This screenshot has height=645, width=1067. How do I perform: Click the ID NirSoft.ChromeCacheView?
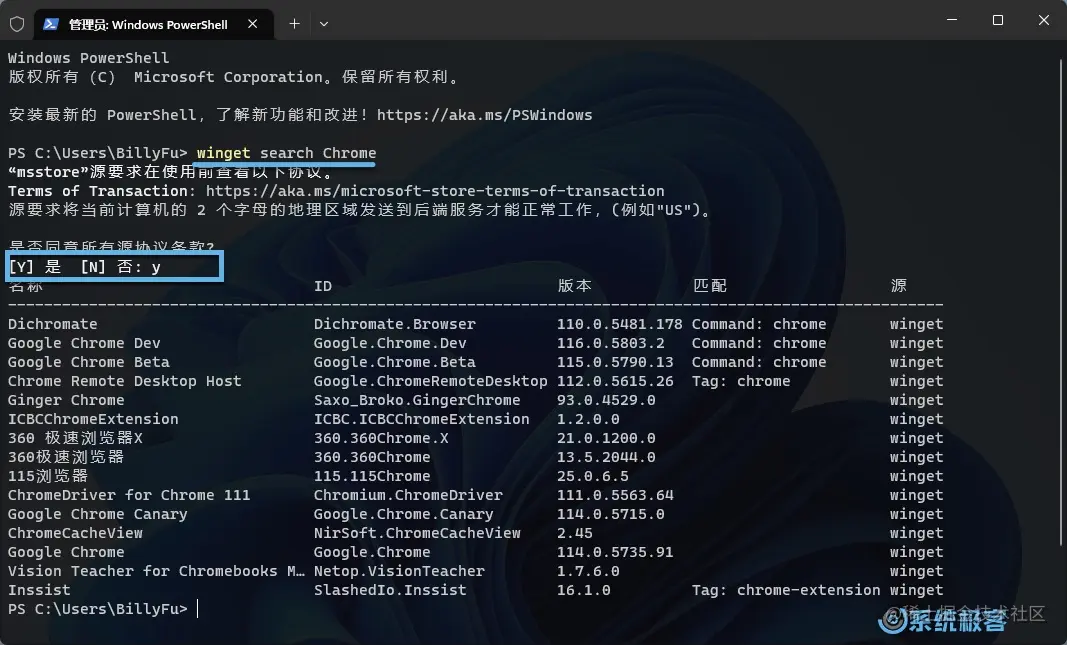417,533
